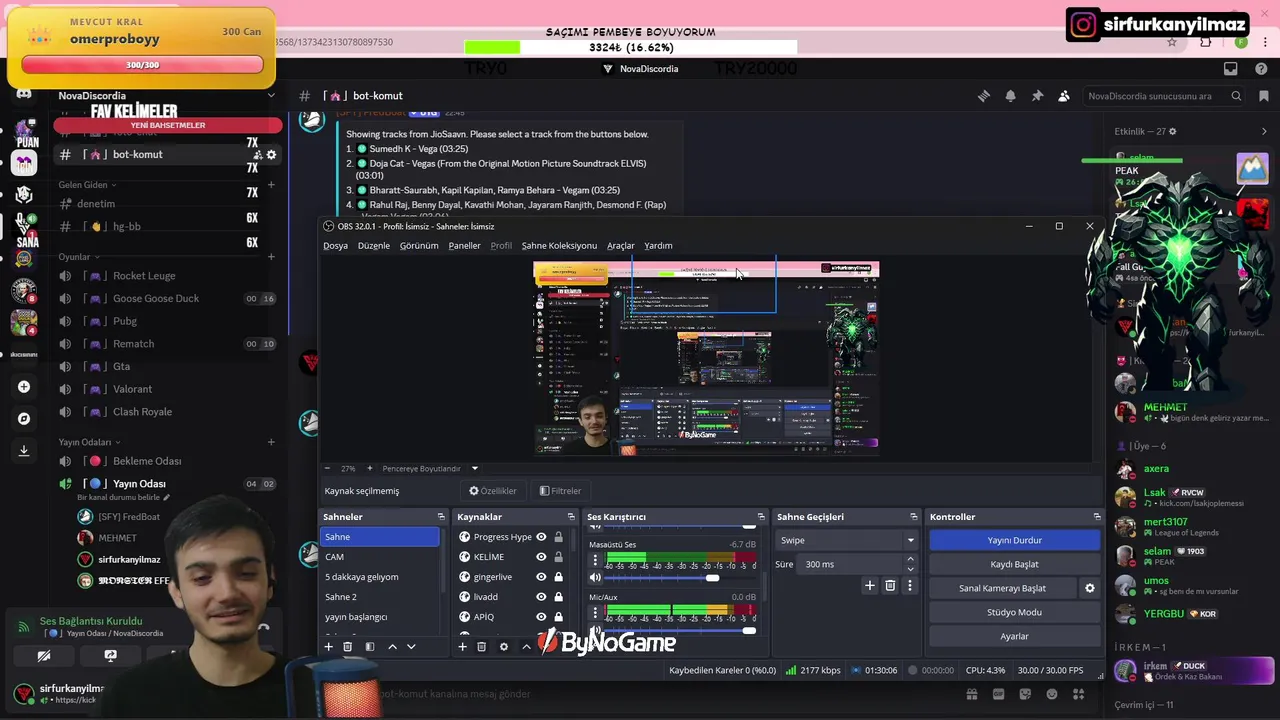Open Masaüstü Ses options three-dot menu
This screenshot has height=720, width=1280.
[595, 560]
